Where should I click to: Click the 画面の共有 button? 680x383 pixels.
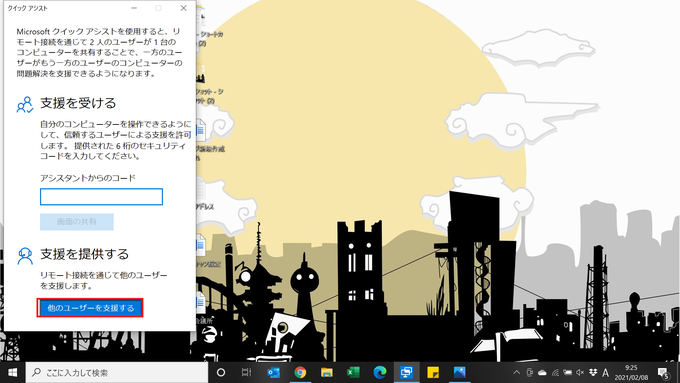pos(77,222)
